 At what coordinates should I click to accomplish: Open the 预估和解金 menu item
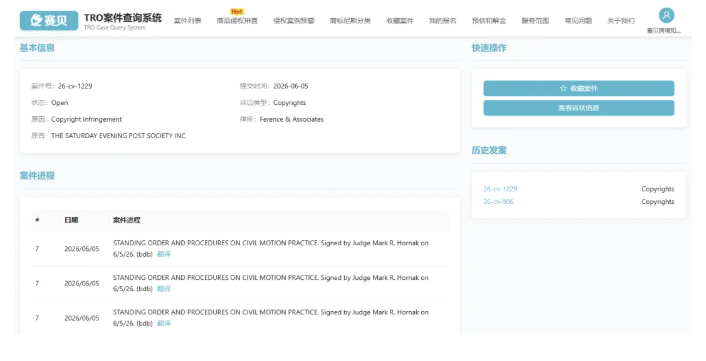pyautogui.click(x=489, y=21)
